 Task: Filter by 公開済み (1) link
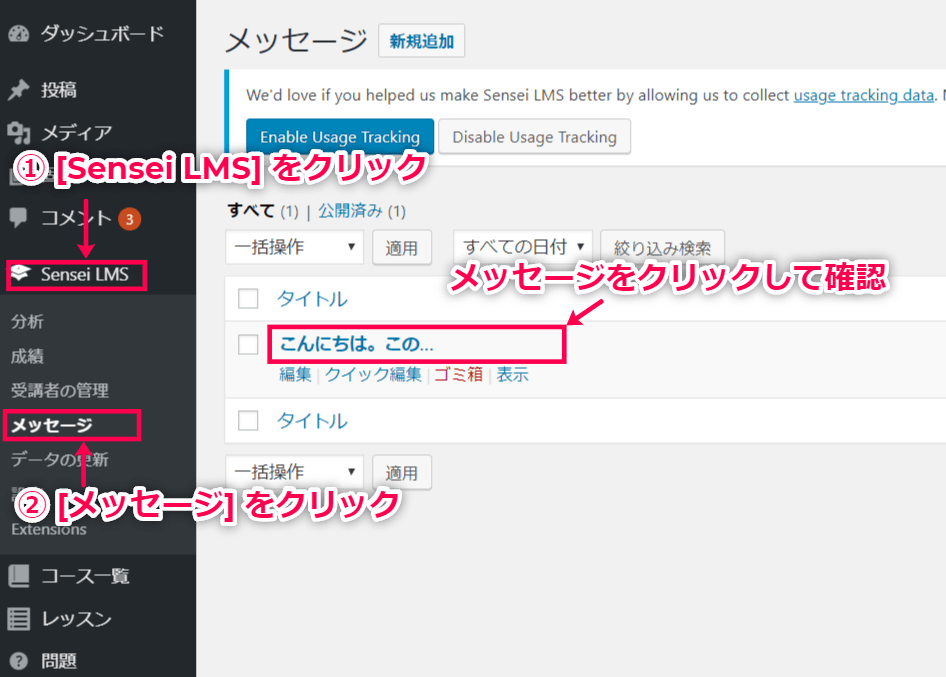pos(362,211)
